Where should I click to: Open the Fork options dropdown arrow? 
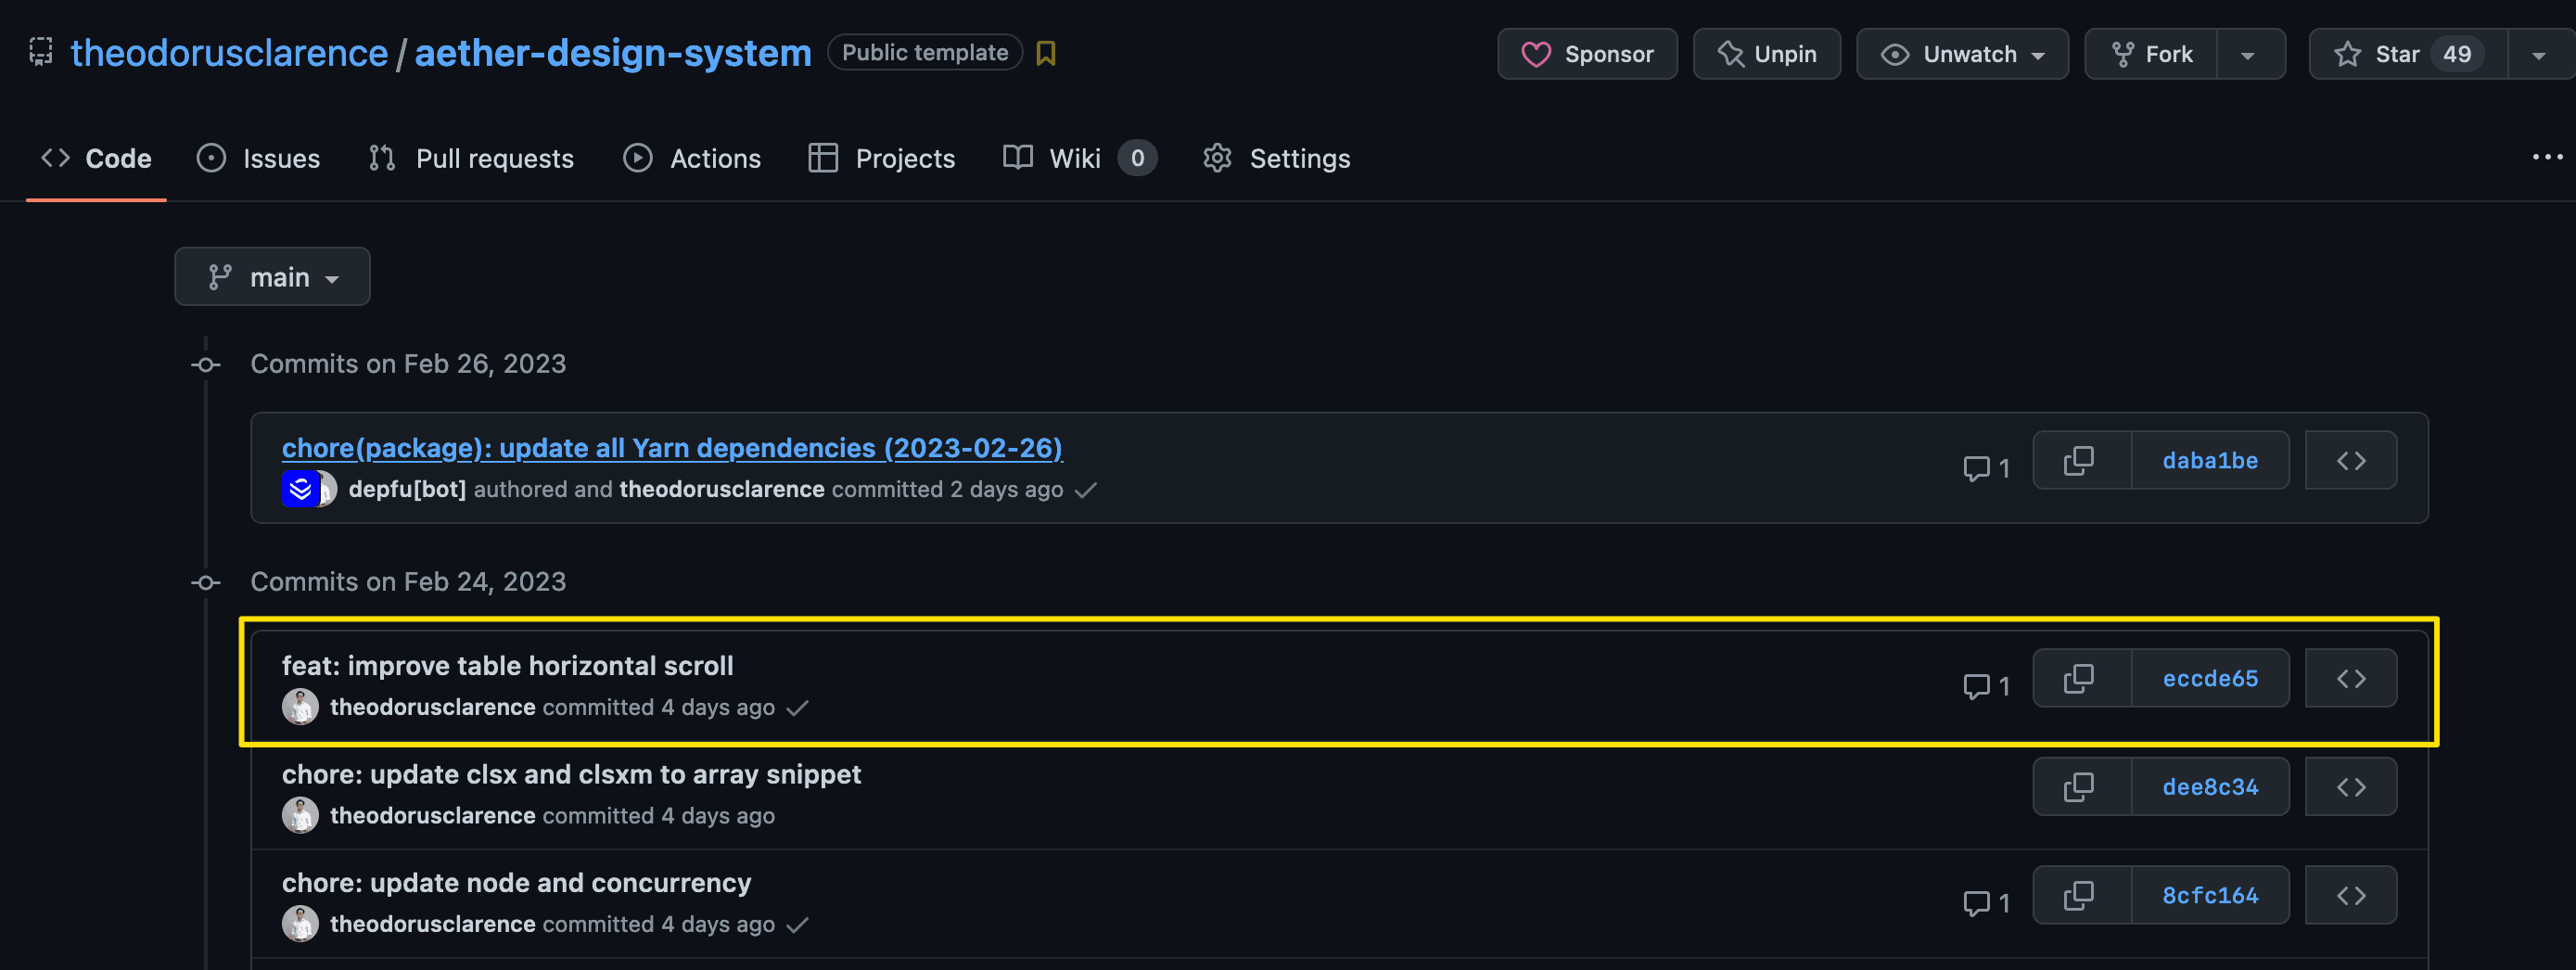point(2249,54)
